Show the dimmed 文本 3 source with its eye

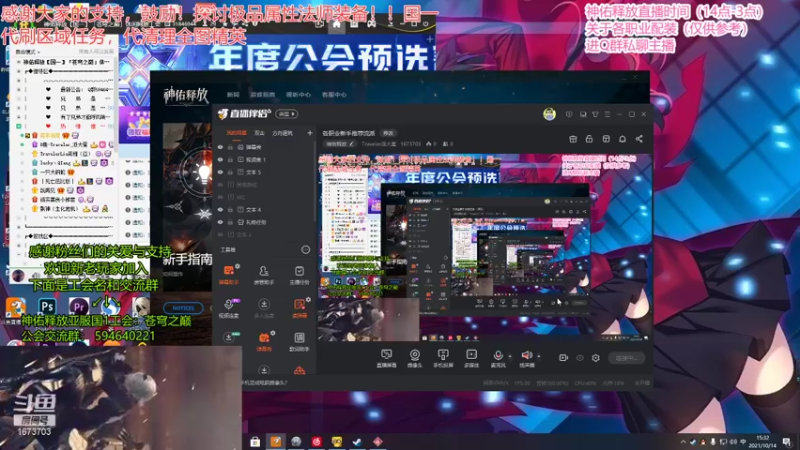(220, 235)
